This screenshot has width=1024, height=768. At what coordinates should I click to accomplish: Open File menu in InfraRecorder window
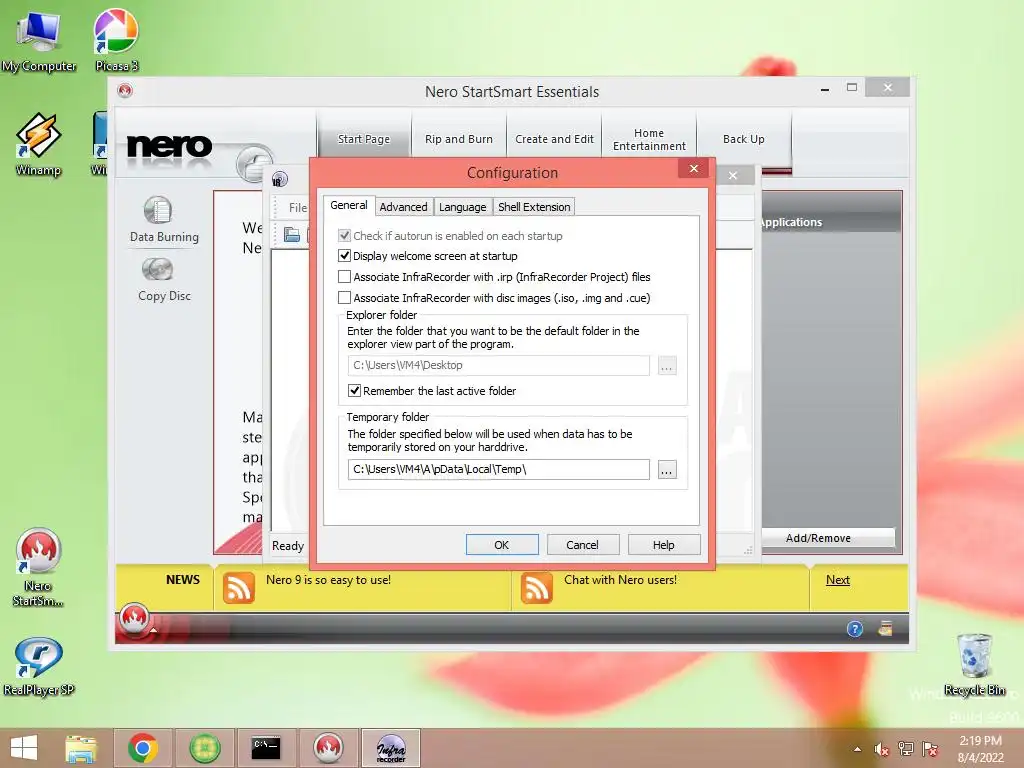click(297, 207)
